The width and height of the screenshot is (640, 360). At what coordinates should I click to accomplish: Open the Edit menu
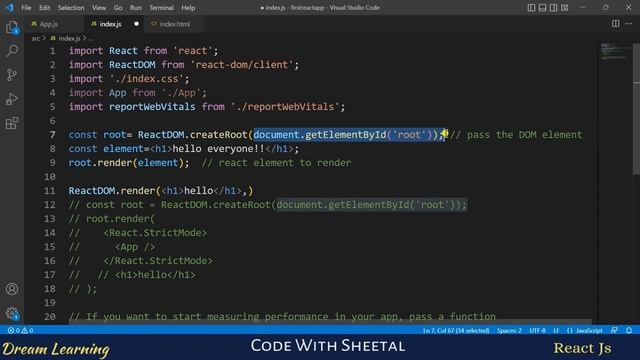(x=44, y=7)
